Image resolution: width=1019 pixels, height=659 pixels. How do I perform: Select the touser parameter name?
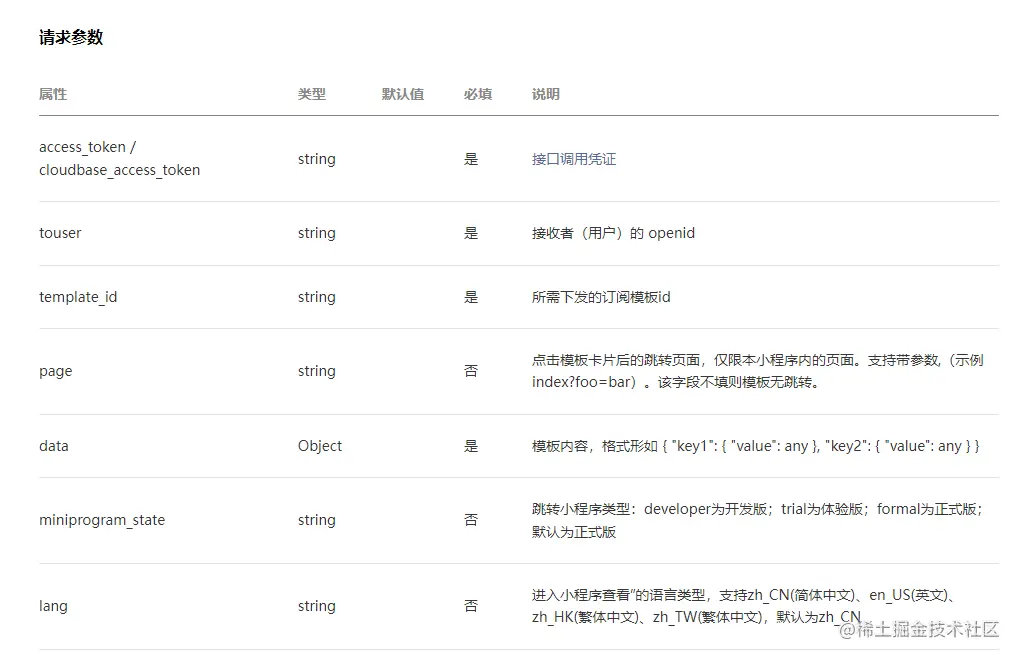click(60, 233)
